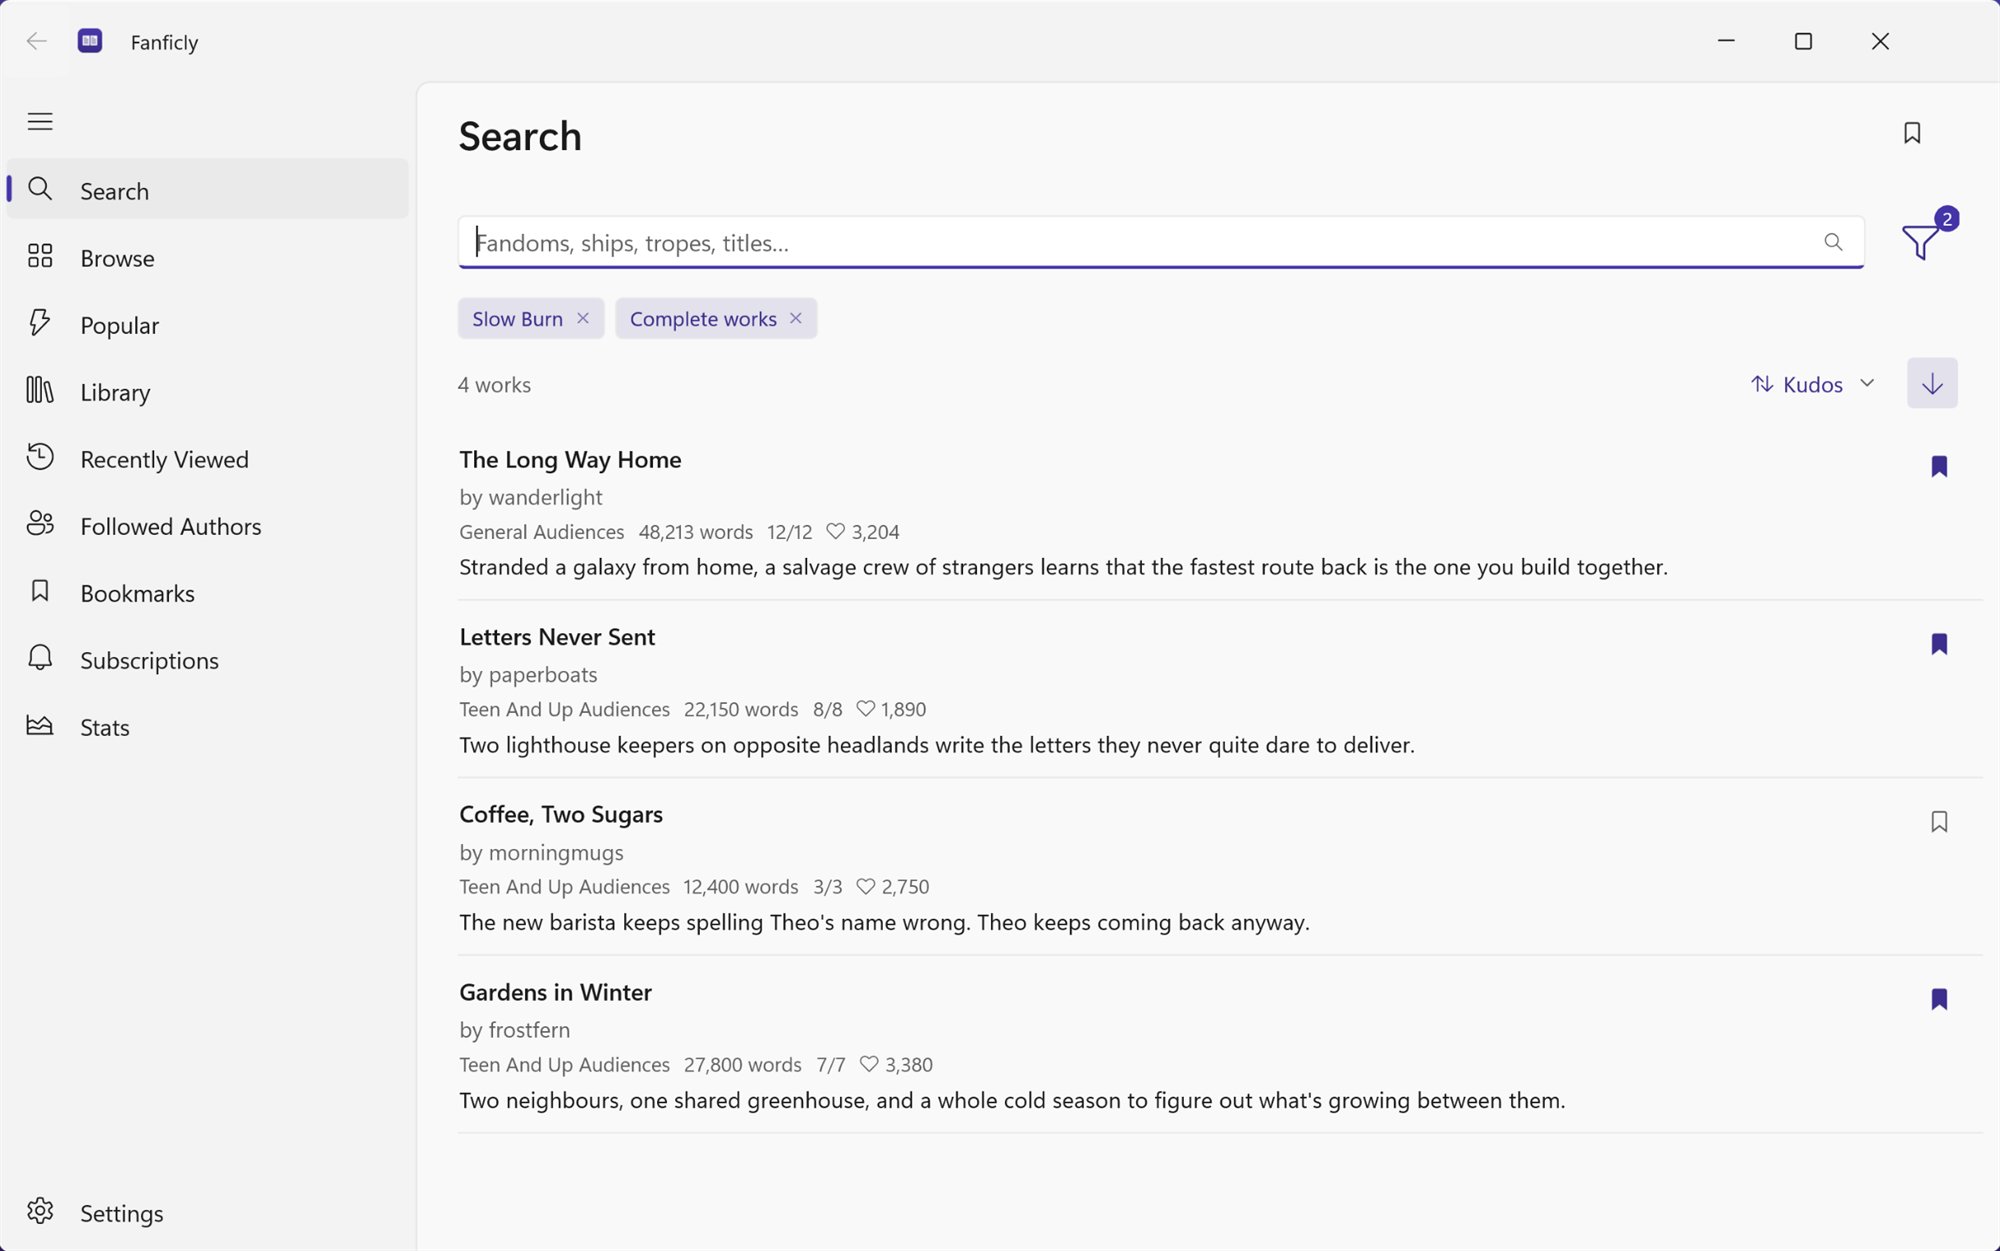Unbookmark The Long Way Home
The width and height of the screenshot is (2000, 1251).
coord(1939,466)
